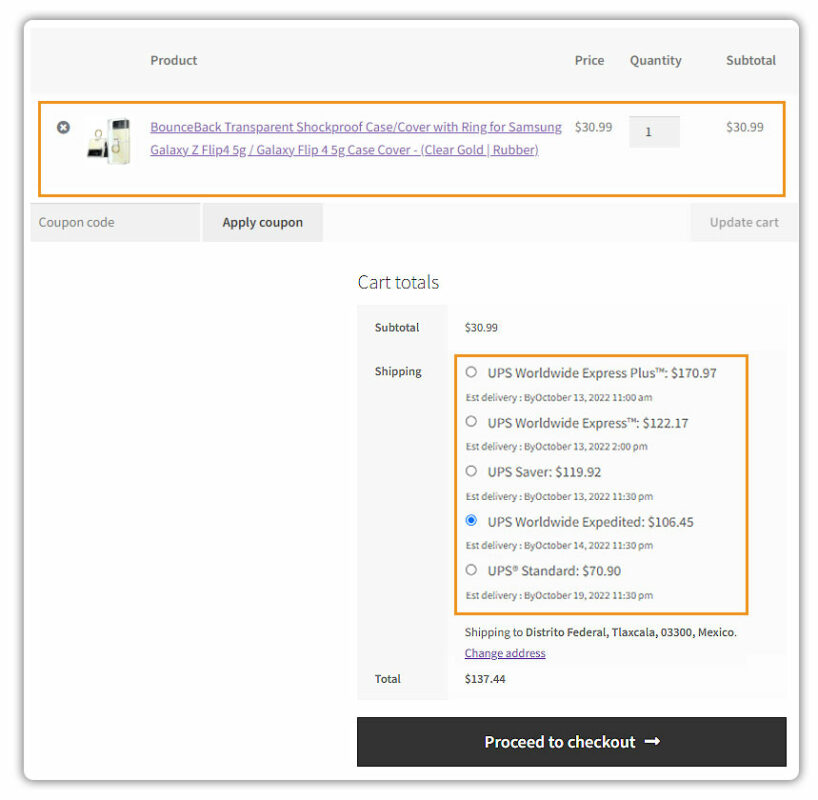Click the Total row label
This screenshot has width=818, height=800.
click(388, 679)
